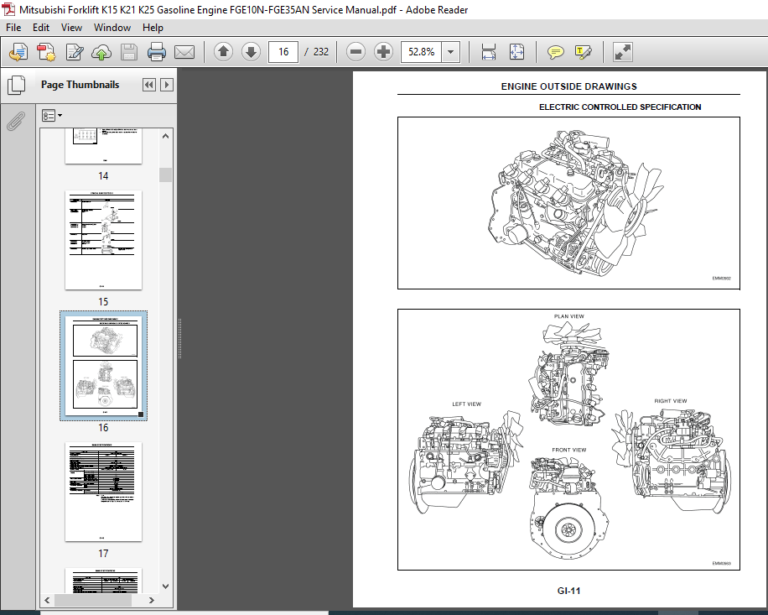The image size is (768, 615).
Task: Click the thumbnail label number 15
Action: pos(103,302)
